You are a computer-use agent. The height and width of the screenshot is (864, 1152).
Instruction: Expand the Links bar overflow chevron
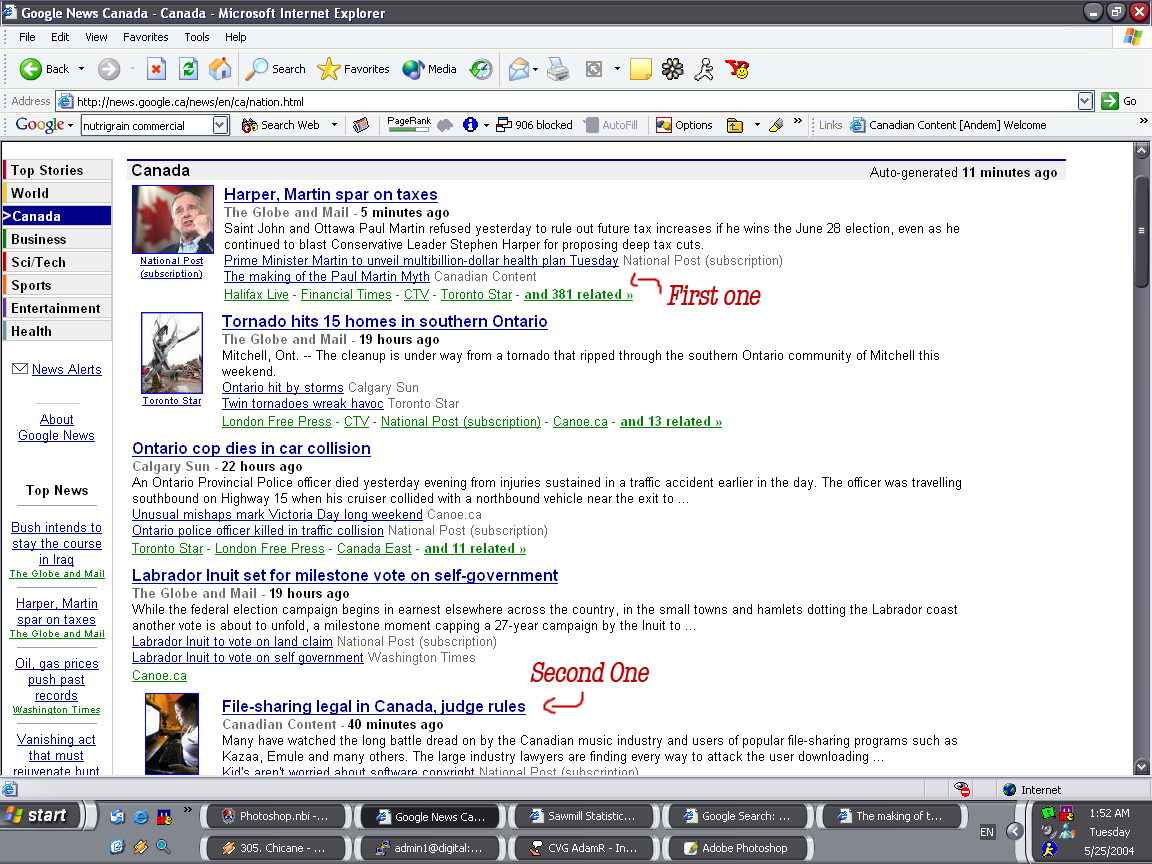(1143, 121)
